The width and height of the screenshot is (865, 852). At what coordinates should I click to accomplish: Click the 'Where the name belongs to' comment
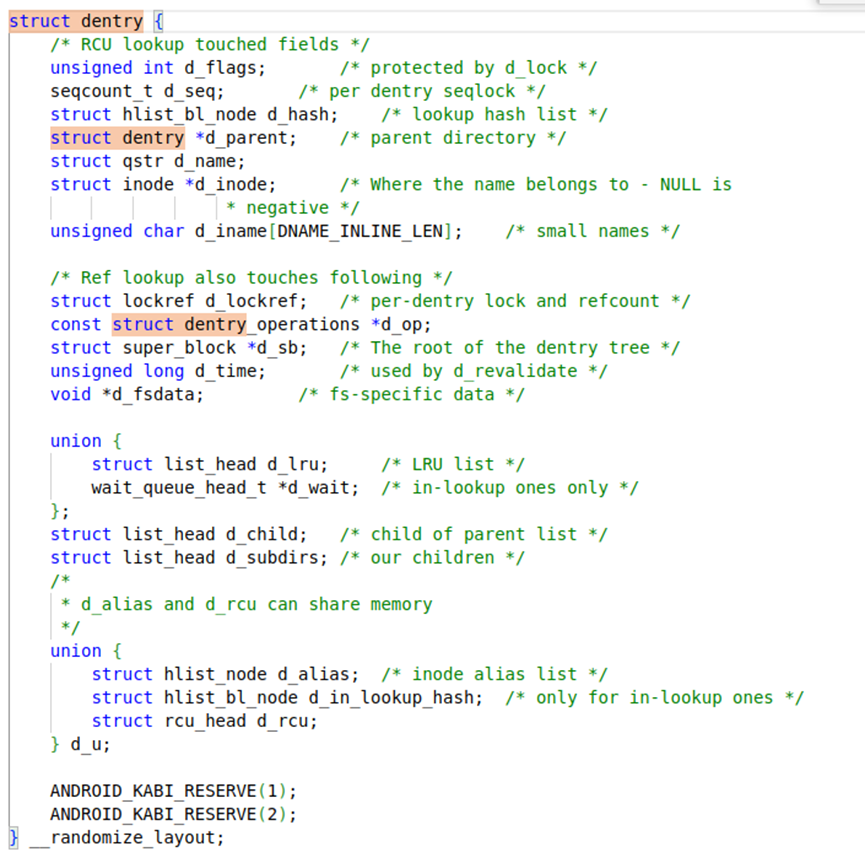[x=536, y=184]
